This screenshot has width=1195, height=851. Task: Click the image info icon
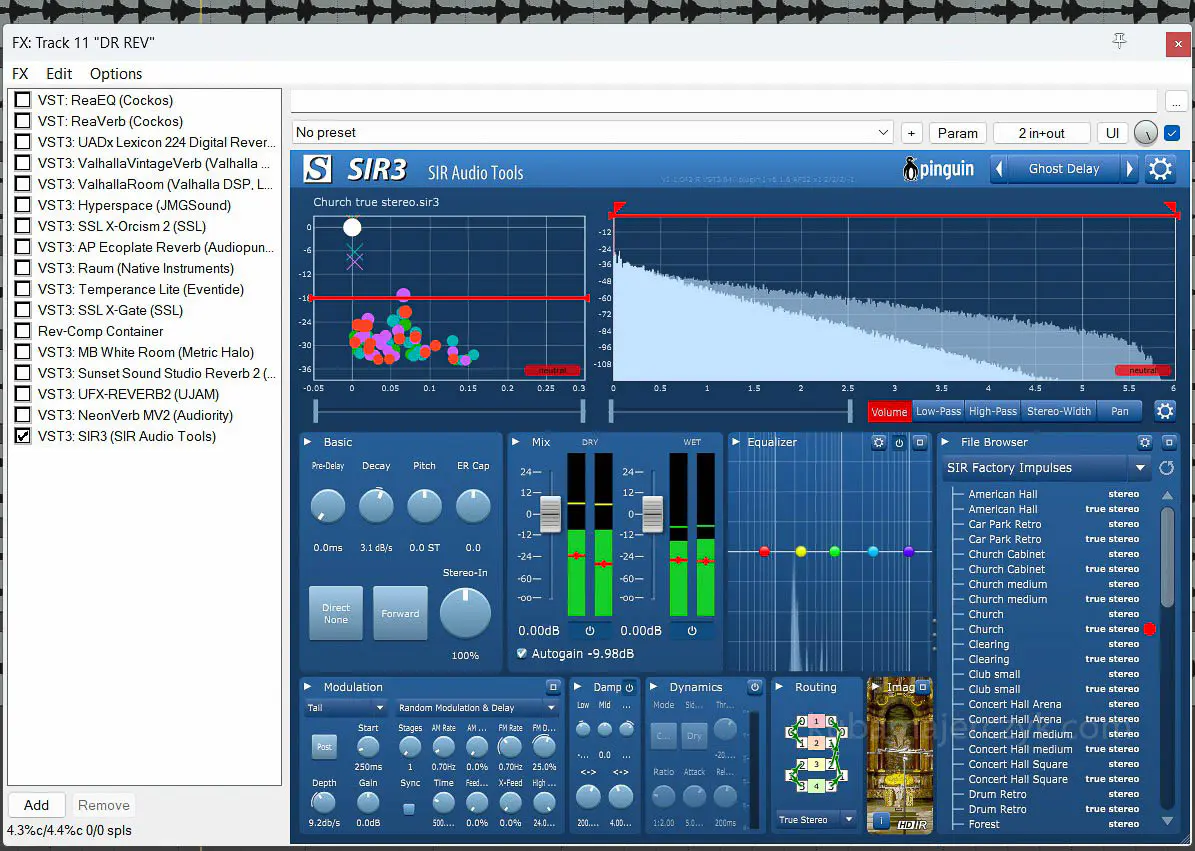(881, 821)
